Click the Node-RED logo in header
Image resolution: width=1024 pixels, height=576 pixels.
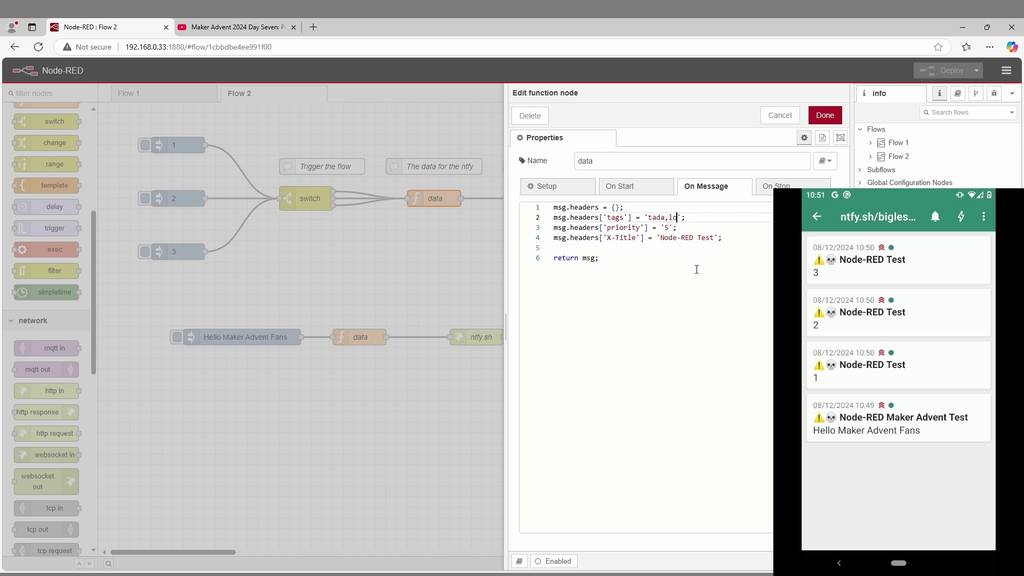coord(25,71)
